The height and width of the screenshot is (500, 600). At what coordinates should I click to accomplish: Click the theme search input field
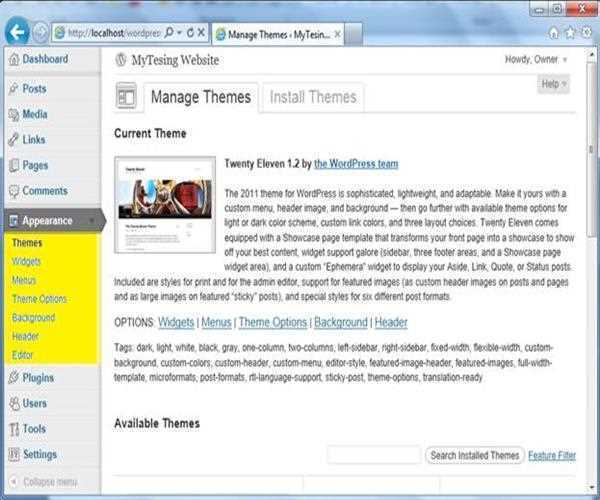point(373,456)
